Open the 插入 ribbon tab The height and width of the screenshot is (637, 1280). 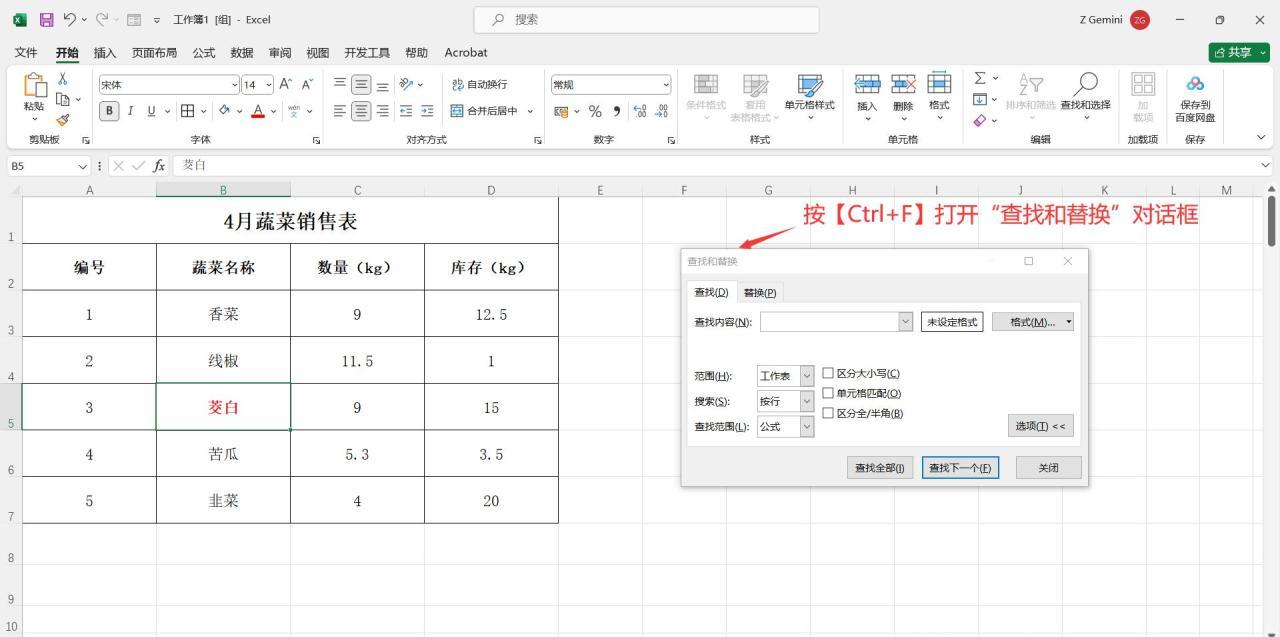pyautogui.click(x=105, y=53)
